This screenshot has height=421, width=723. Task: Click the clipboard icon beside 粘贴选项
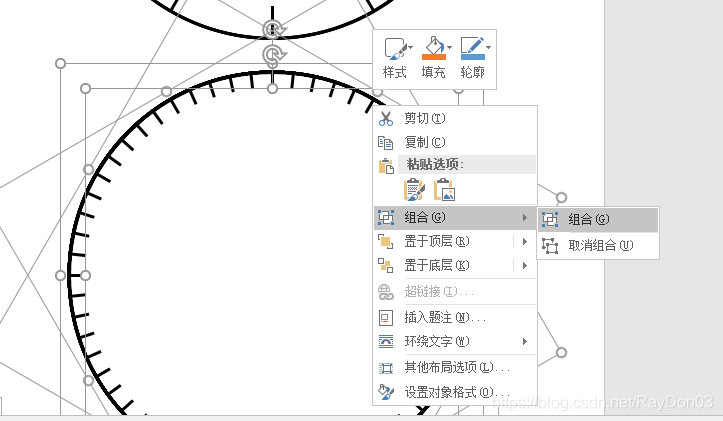click(x=386, y=166)
